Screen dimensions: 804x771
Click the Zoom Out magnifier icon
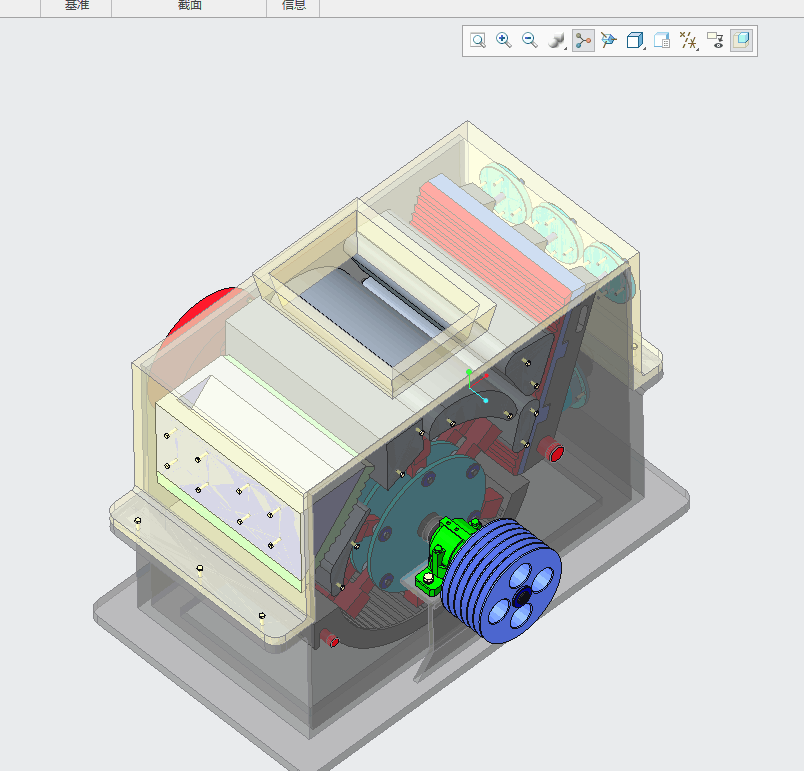[x=530, y=40]
